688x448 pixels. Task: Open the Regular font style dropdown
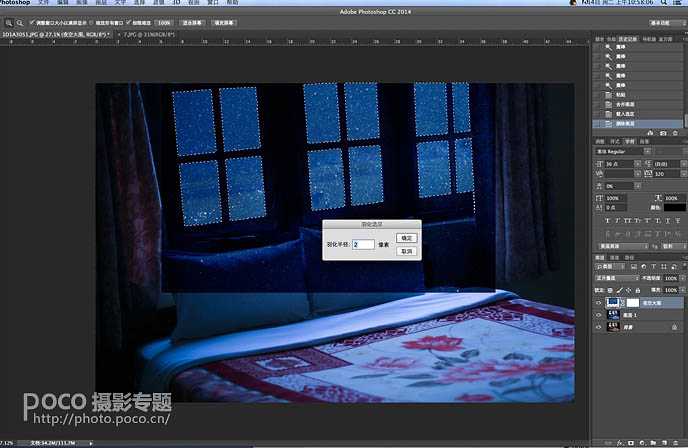[x=623, y=151]
